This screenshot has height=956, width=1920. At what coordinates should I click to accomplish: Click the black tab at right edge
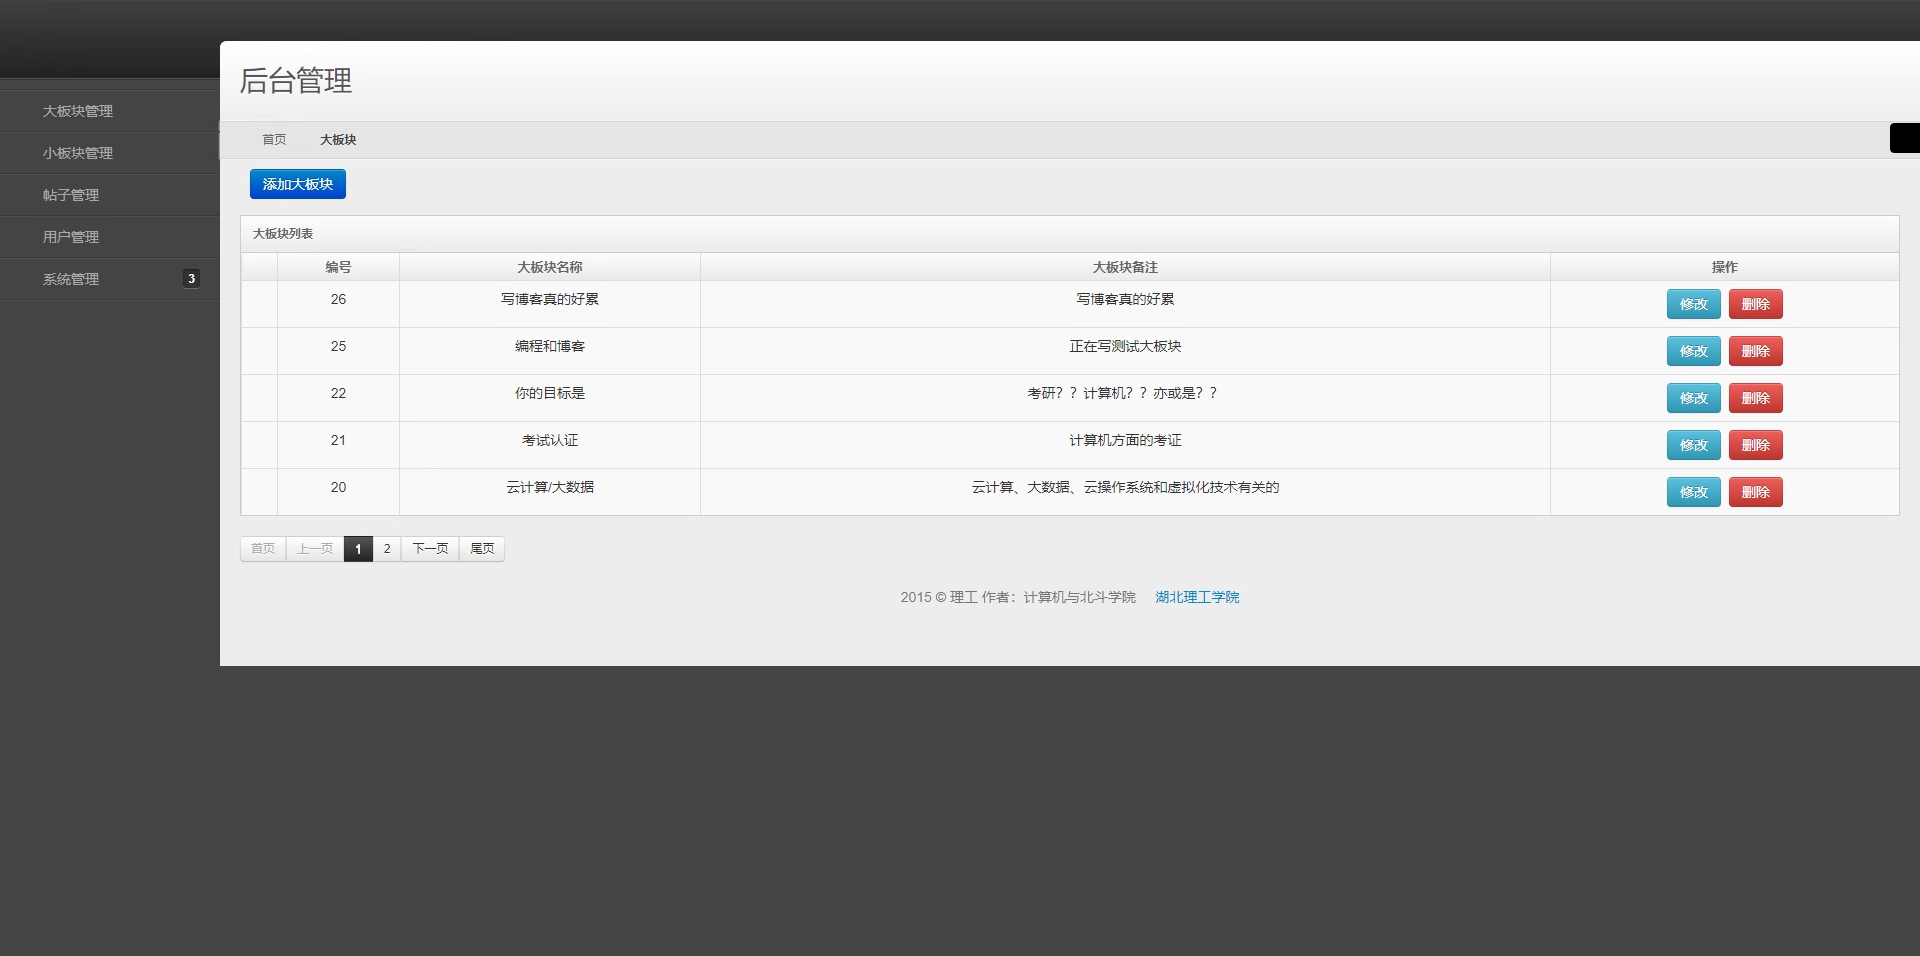click(x=1904, y=138)
